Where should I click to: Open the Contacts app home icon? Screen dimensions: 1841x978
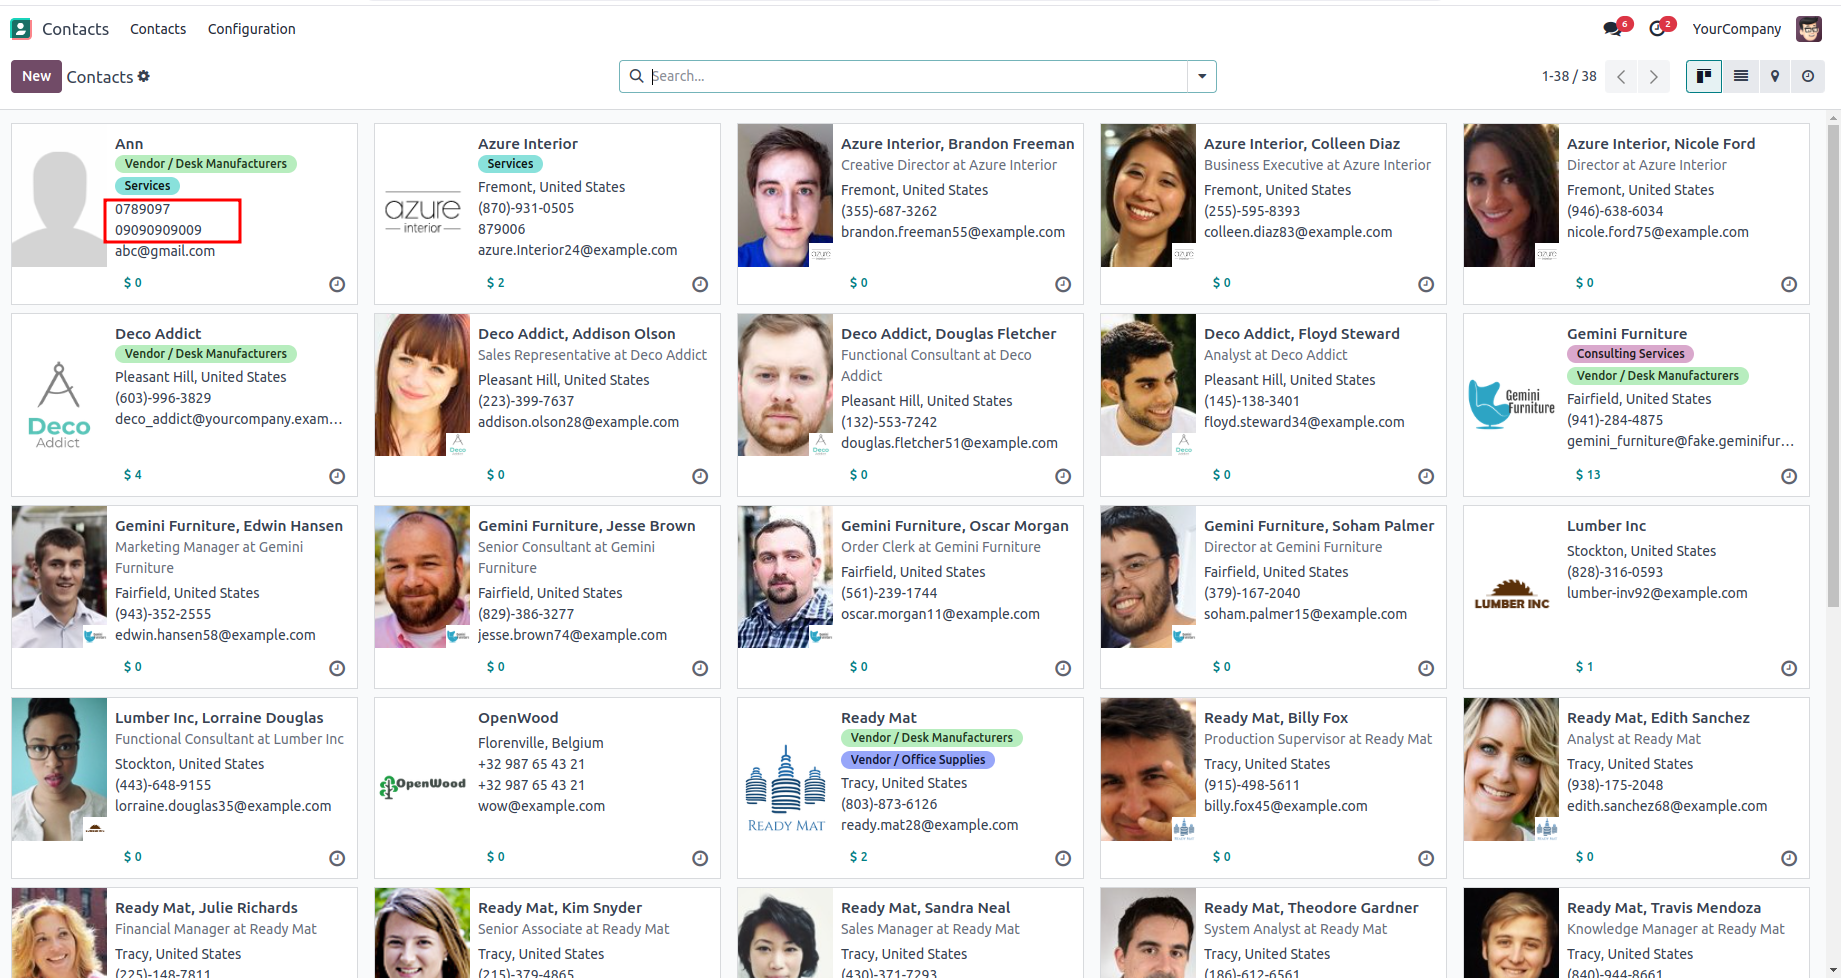point(21,29)
